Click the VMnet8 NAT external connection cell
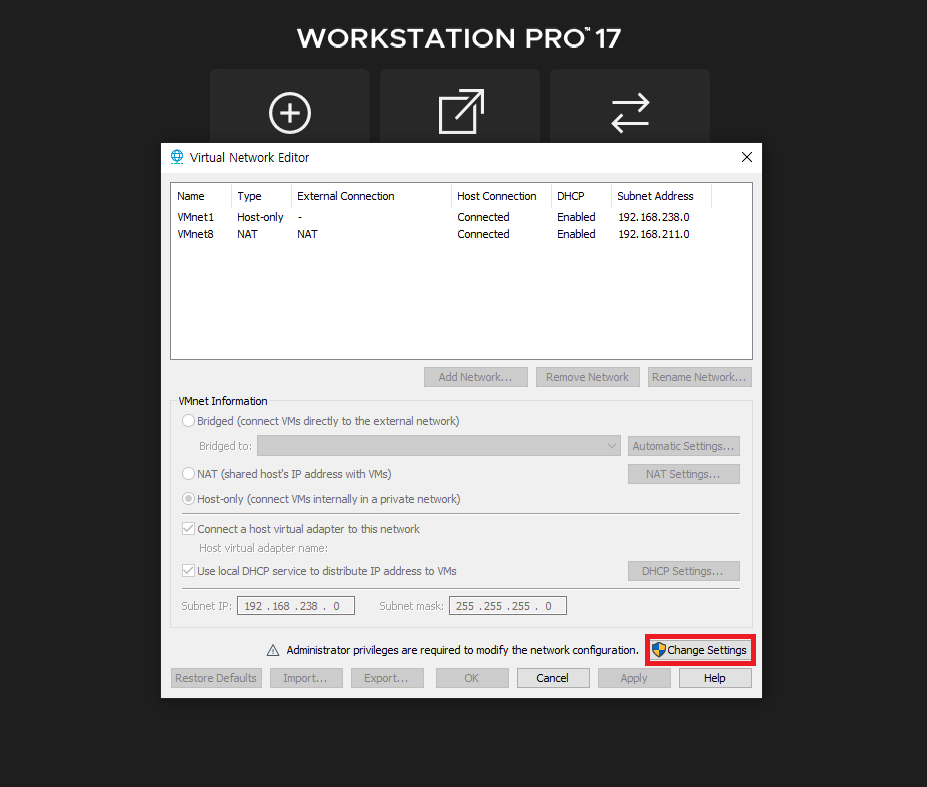 click(x=307, y=234)
